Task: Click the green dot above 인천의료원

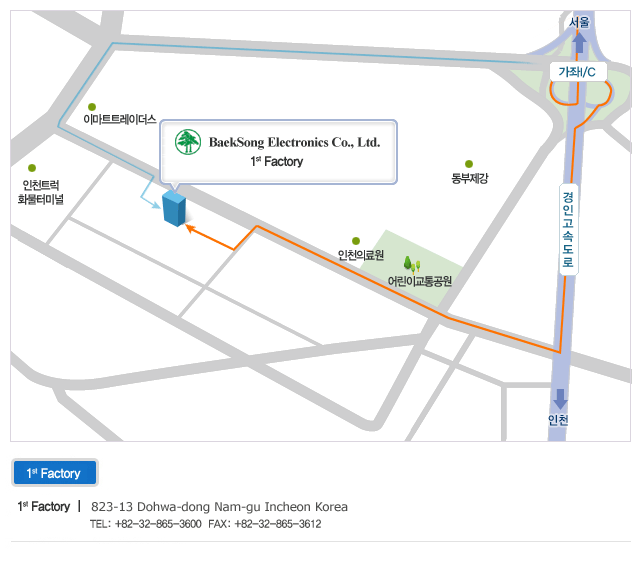Action: click(356, 241)
